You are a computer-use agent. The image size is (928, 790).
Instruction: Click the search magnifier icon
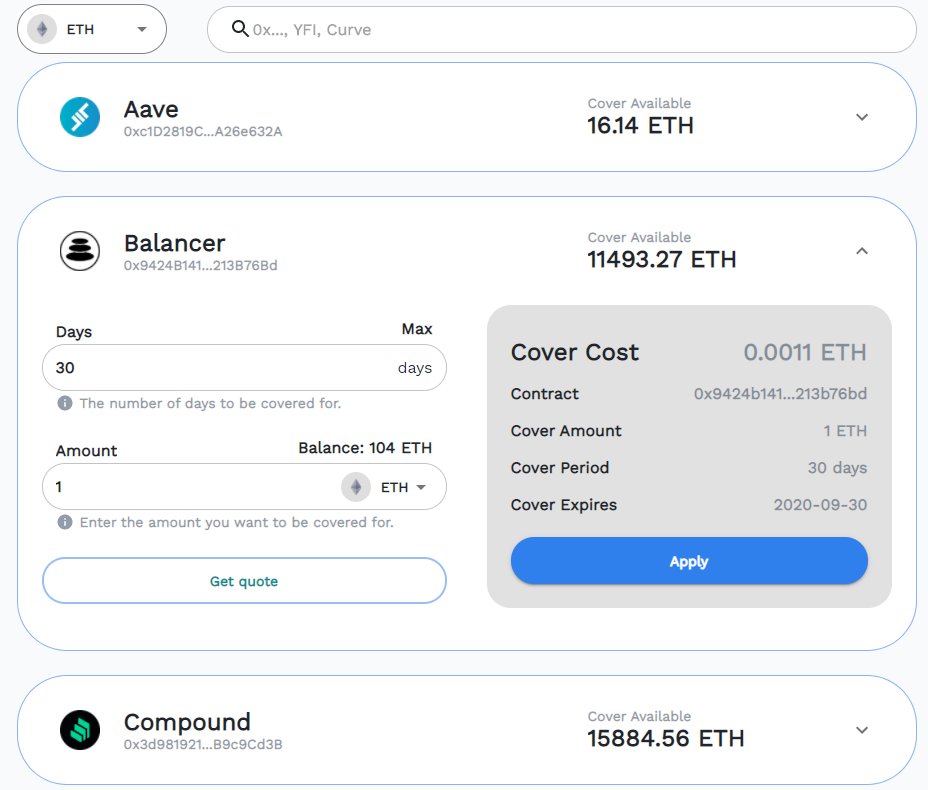click(x=240, y=28)
